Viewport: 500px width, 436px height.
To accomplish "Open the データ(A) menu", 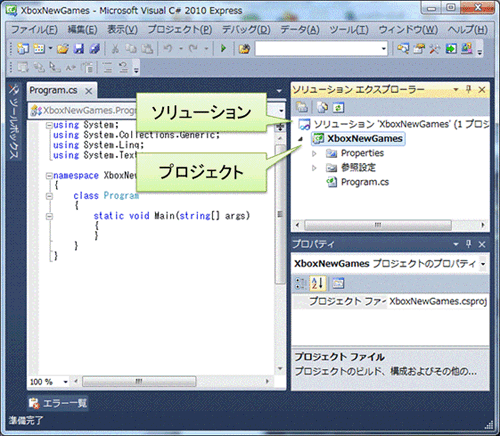I will pos(300,30).
